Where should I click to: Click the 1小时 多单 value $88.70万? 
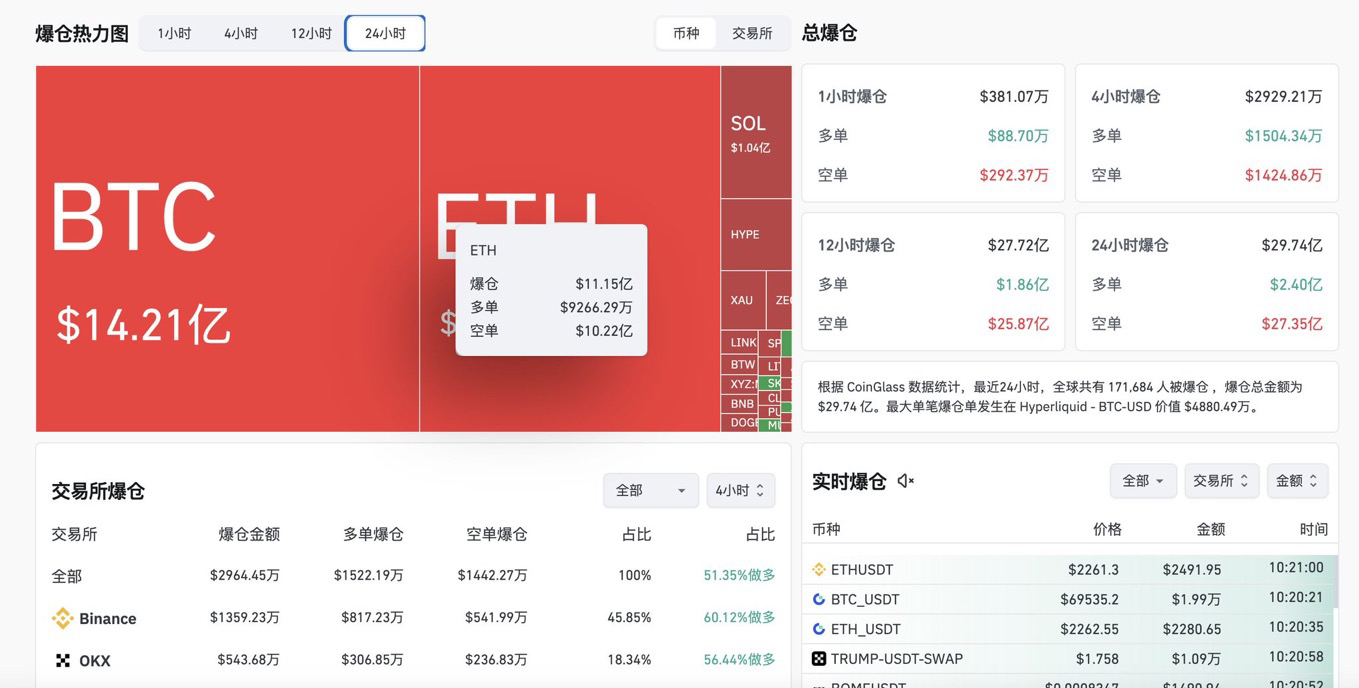click(1018, 136)
